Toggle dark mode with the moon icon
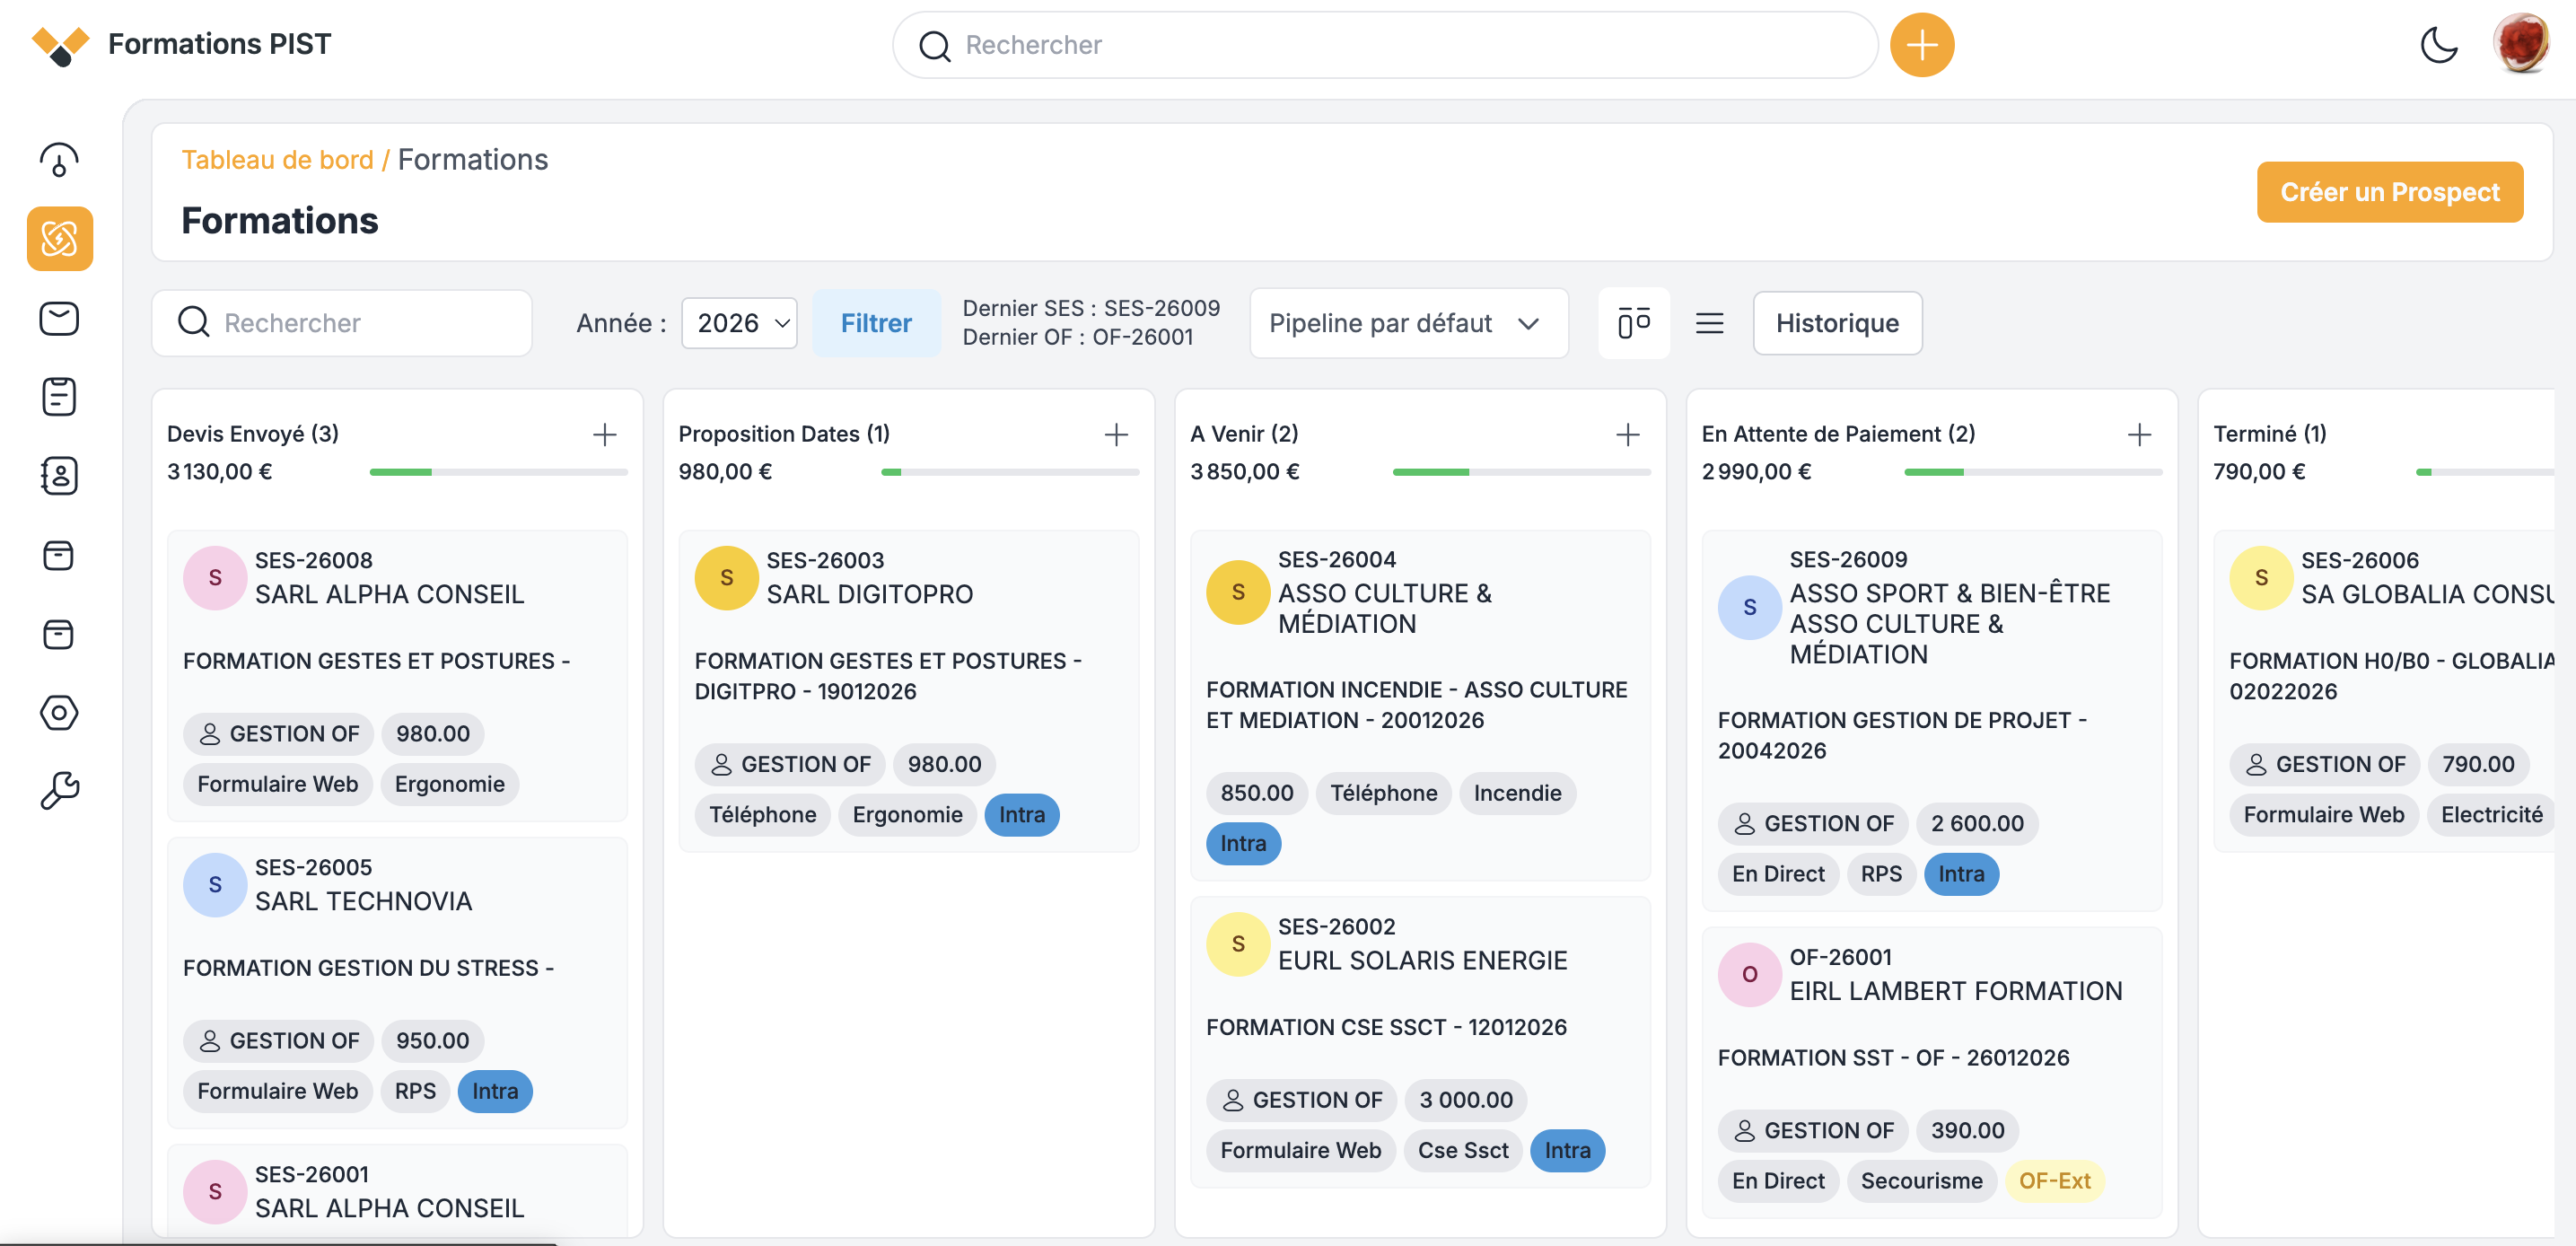 [x=2438, y=45]
